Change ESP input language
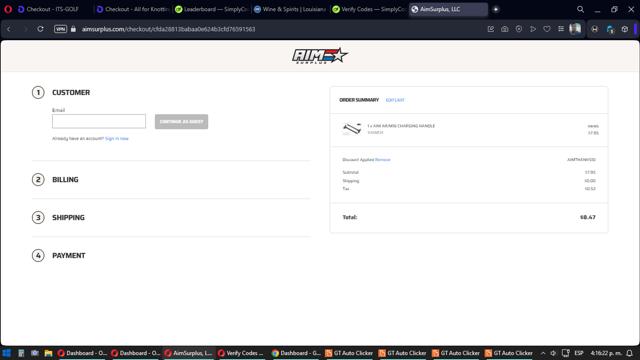The image size is (640, 360). point(579,353)
